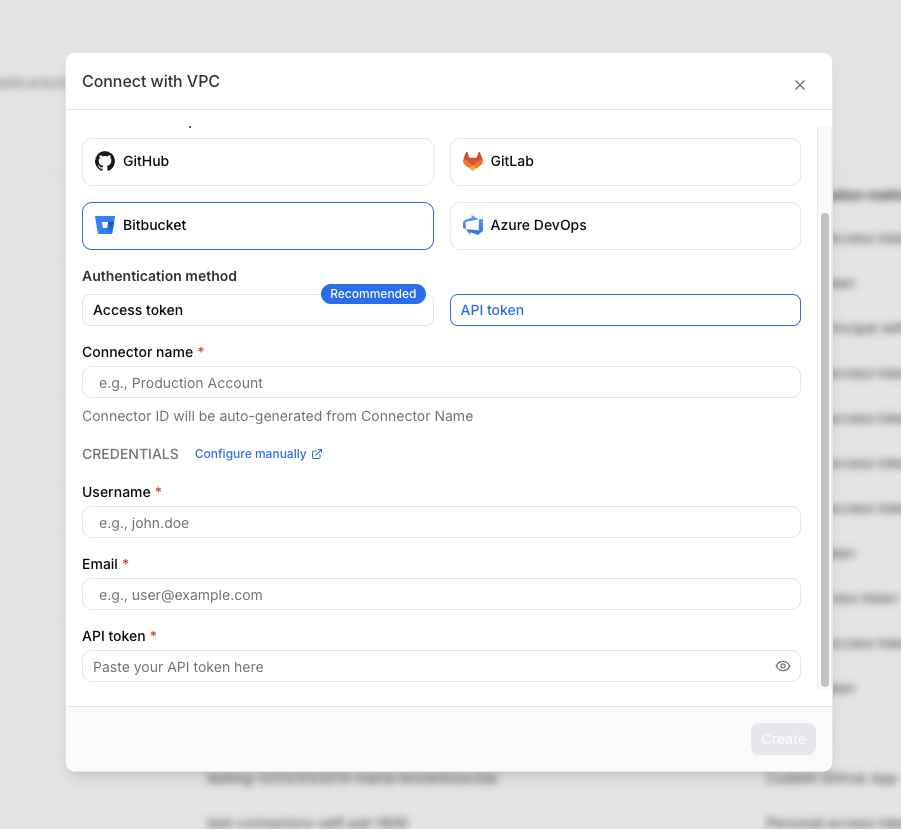Click the CREDENTIALS section heading

(130, 454)
